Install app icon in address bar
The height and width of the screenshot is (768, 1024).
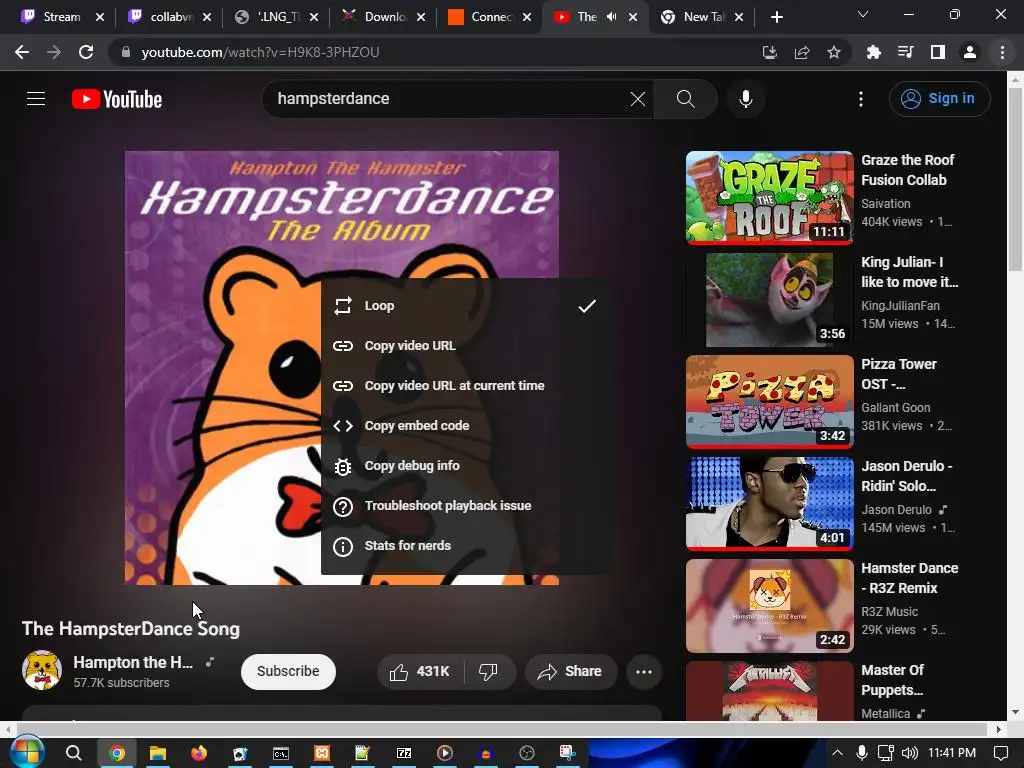(x=770, y=52)
